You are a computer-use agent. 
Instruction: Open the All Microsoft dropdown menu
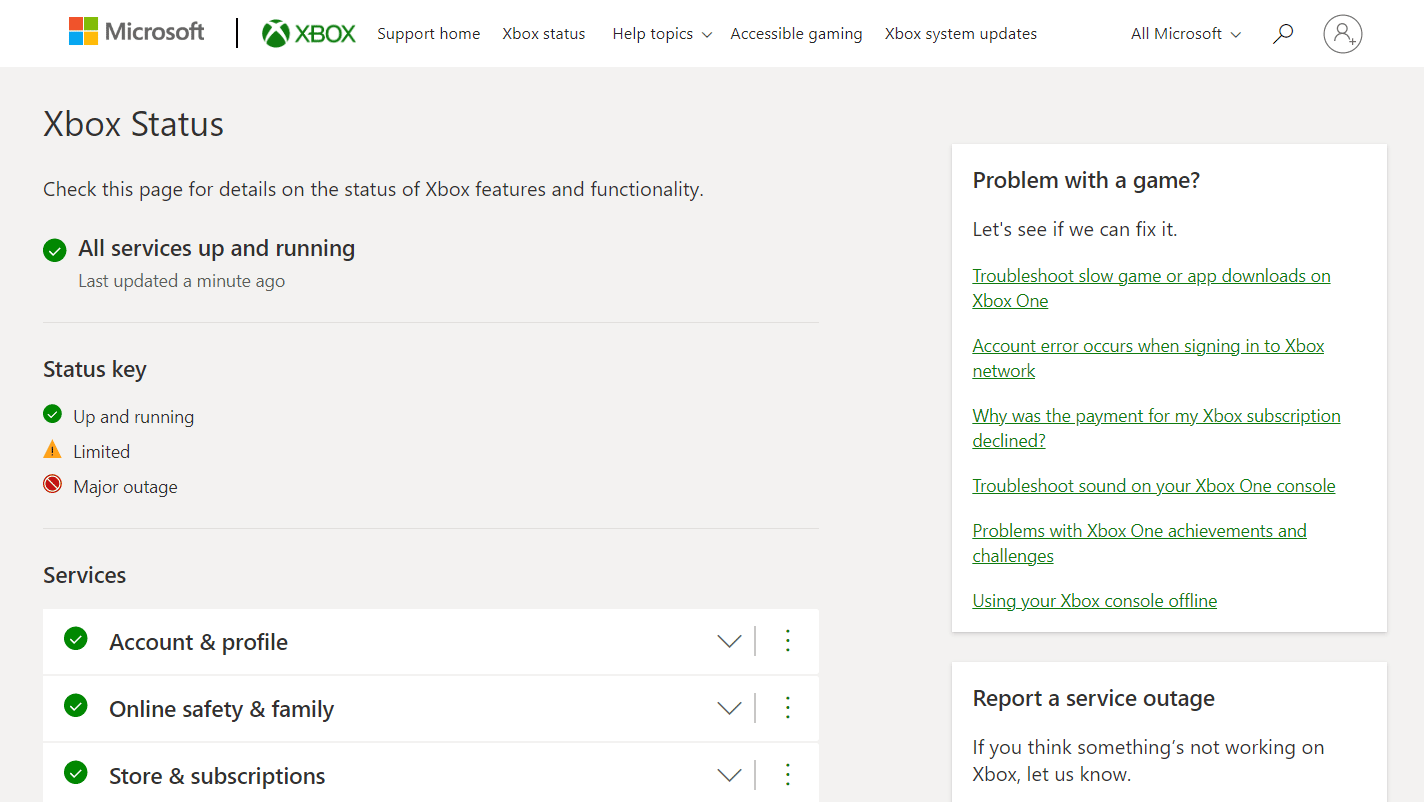[1186, 34]
